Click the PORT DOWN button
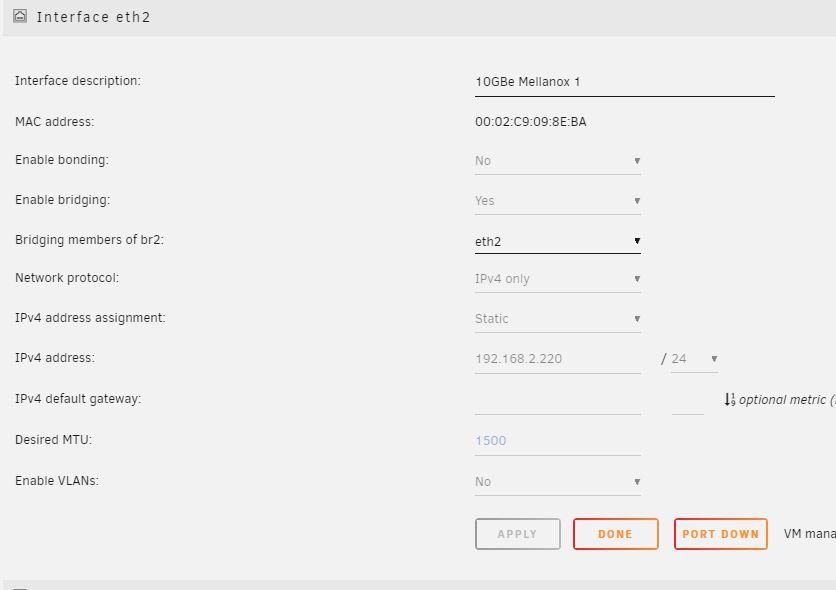The height and width of the screenshot is (590, 836). (x=720, y=534)
